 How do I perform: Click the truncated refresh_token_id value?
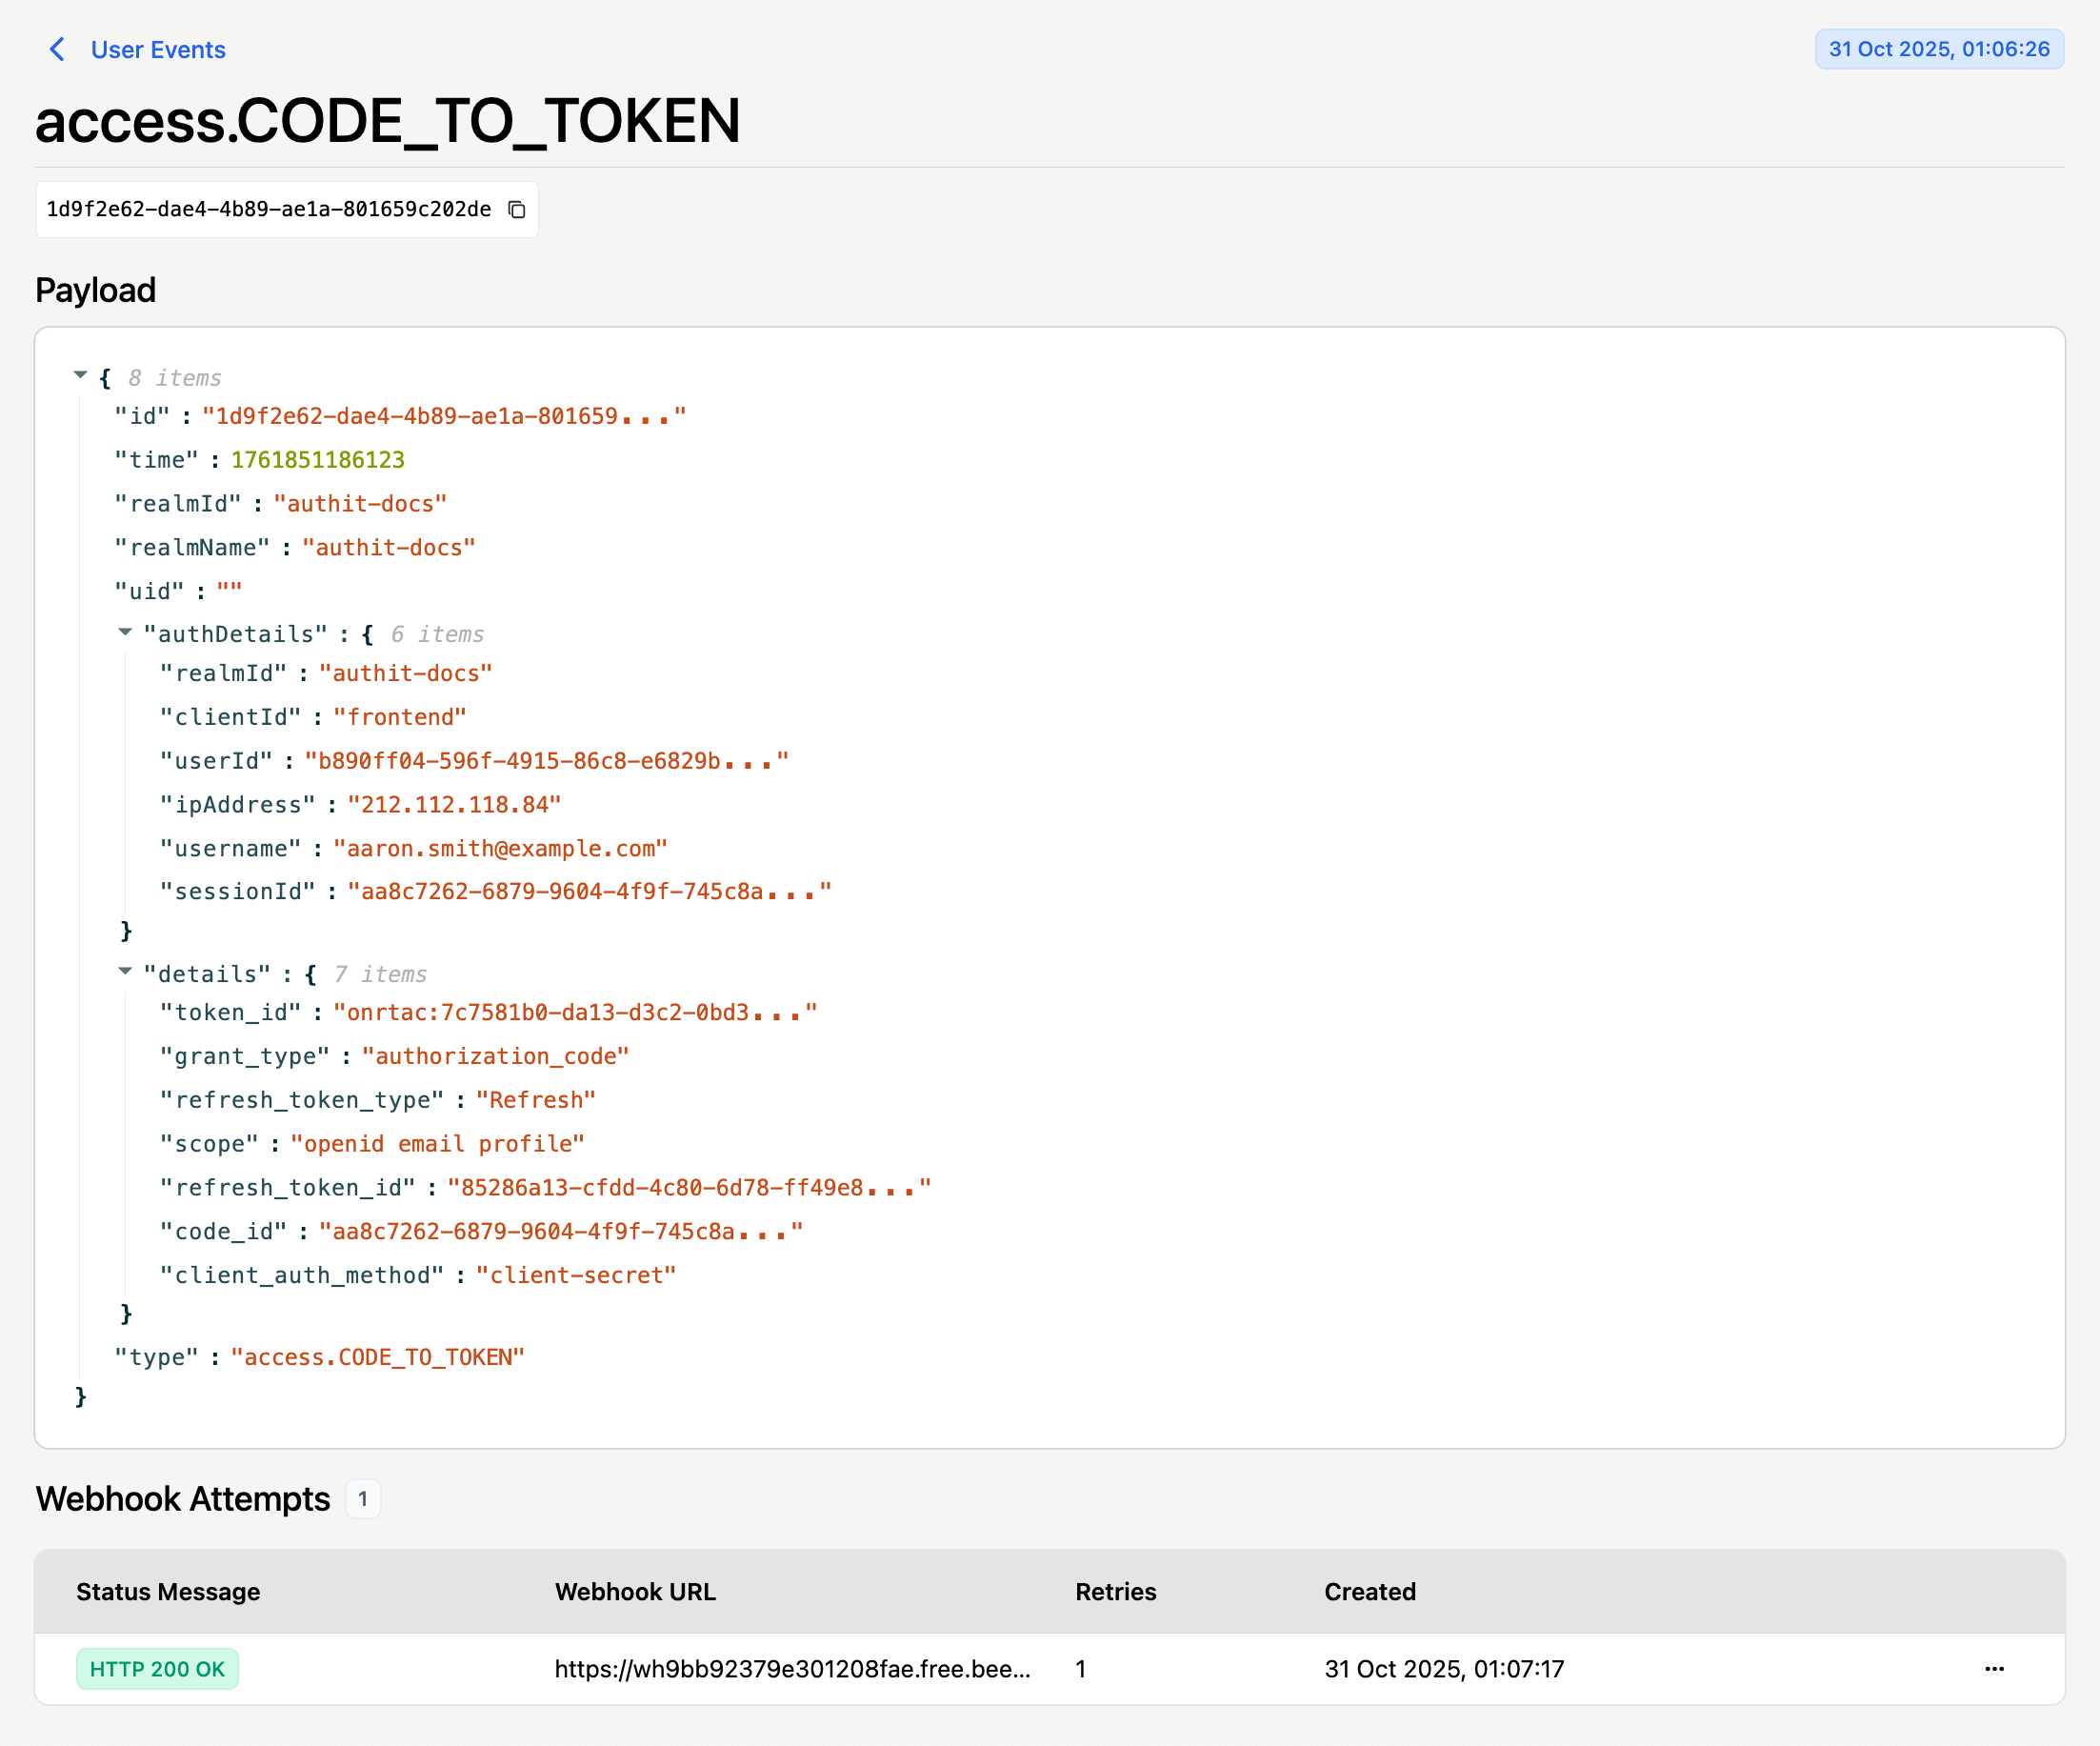click(x=689, y=1187)
